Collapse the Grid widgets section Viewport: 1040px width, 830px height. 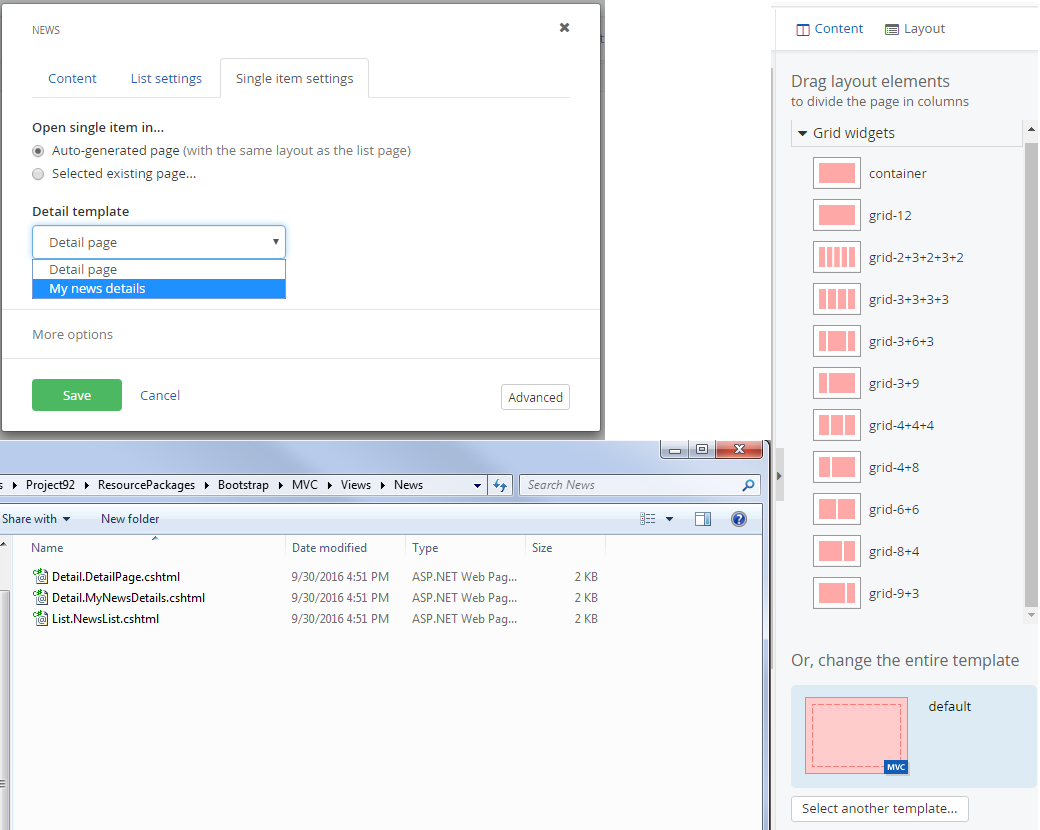coord(803,132)
